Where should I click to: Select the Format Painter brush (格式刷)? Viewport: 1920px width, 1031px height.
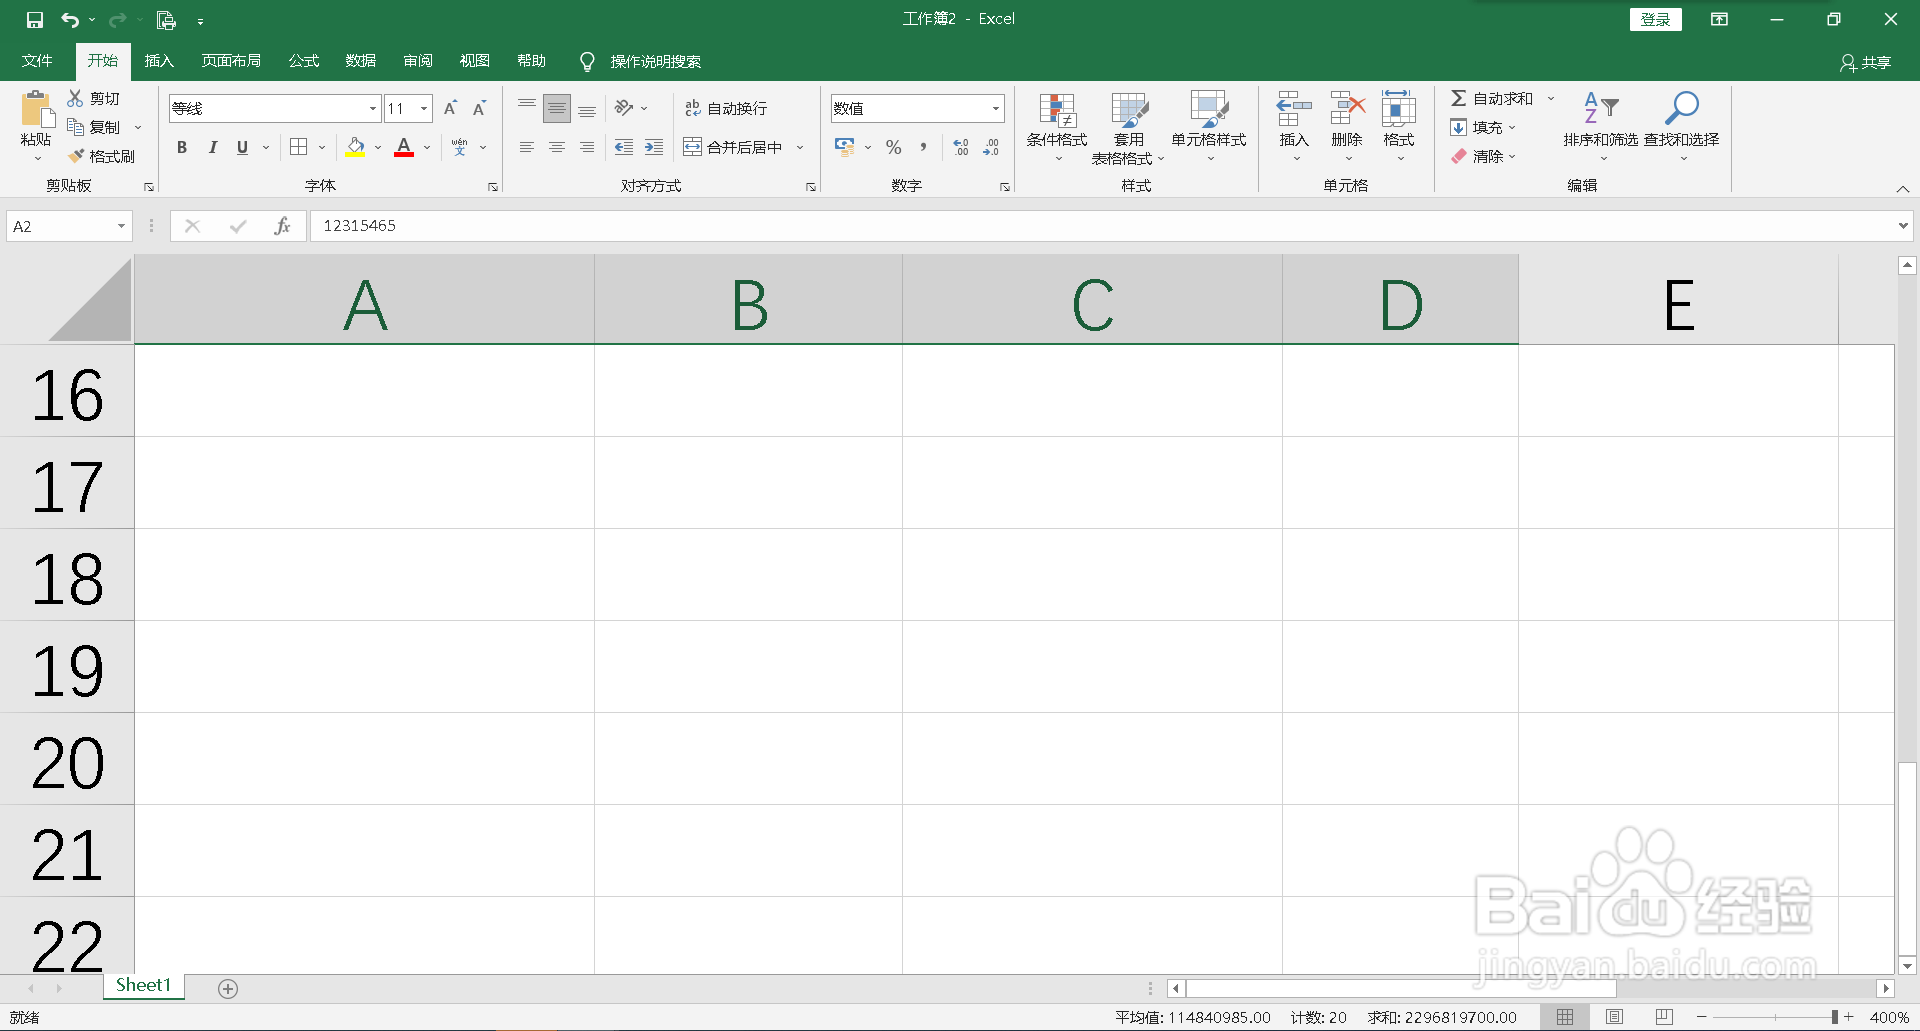101,156
